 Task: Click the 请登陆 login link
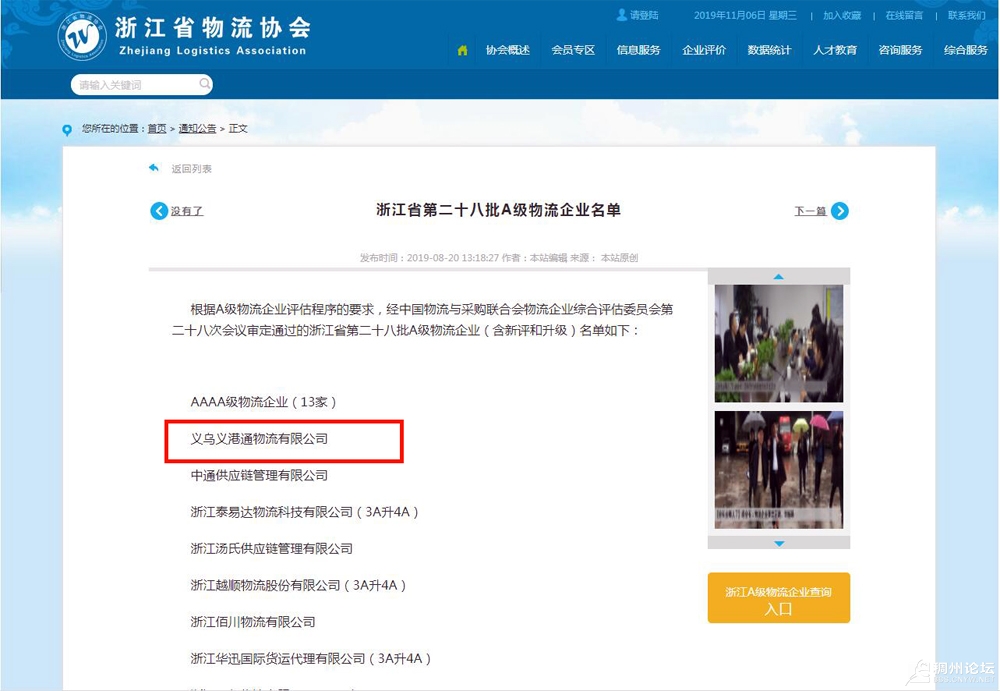click(644, 15)
